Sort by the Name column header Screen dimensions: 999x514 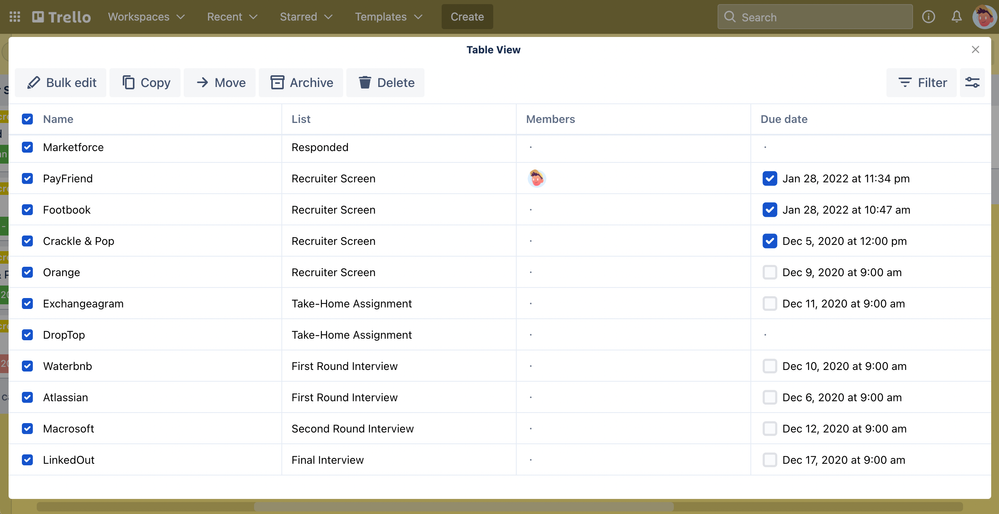pyautogui.click(x=58, y=119)
